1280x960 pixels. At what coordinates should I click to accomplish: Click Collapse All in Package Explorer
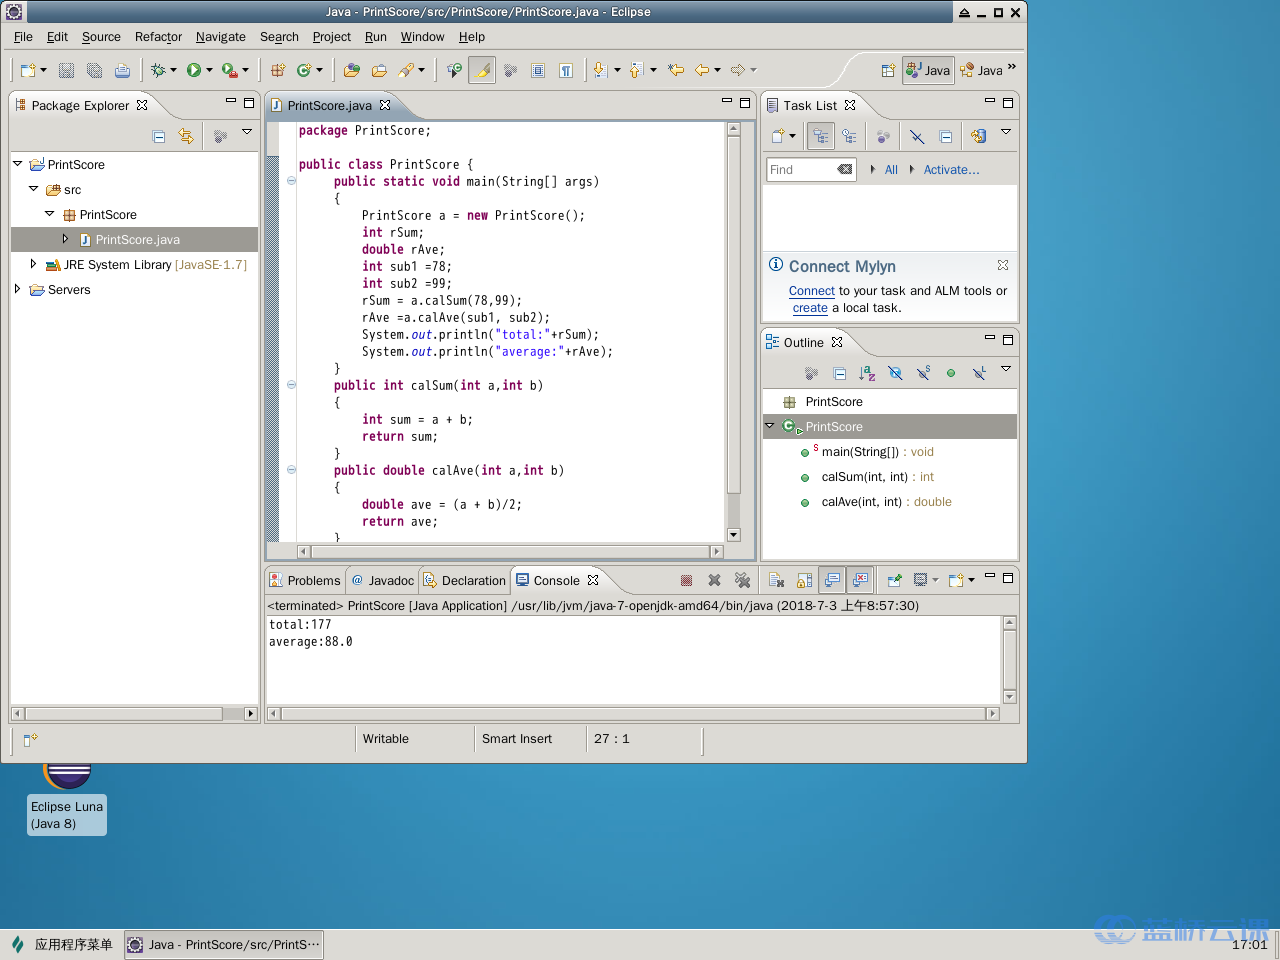tap(159, 136)
